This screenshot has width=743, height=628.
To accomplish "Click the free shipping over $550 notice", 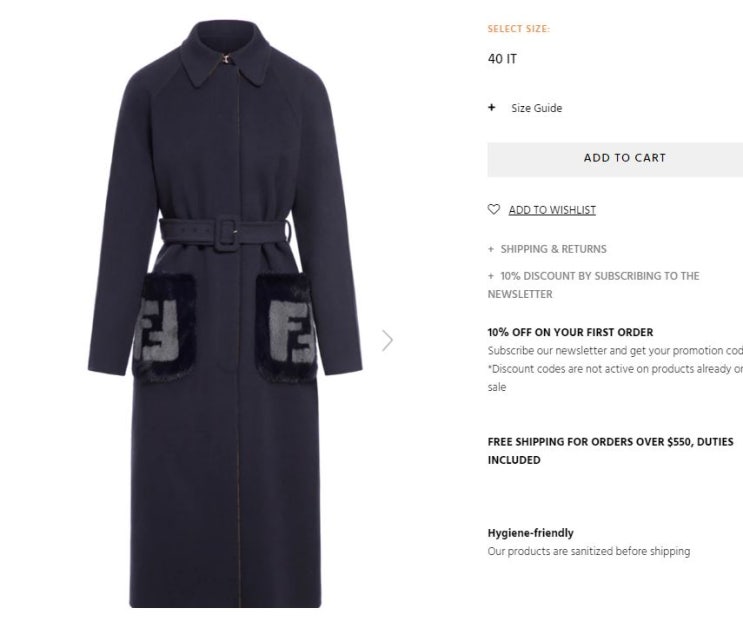I will (x=610, y=451).
